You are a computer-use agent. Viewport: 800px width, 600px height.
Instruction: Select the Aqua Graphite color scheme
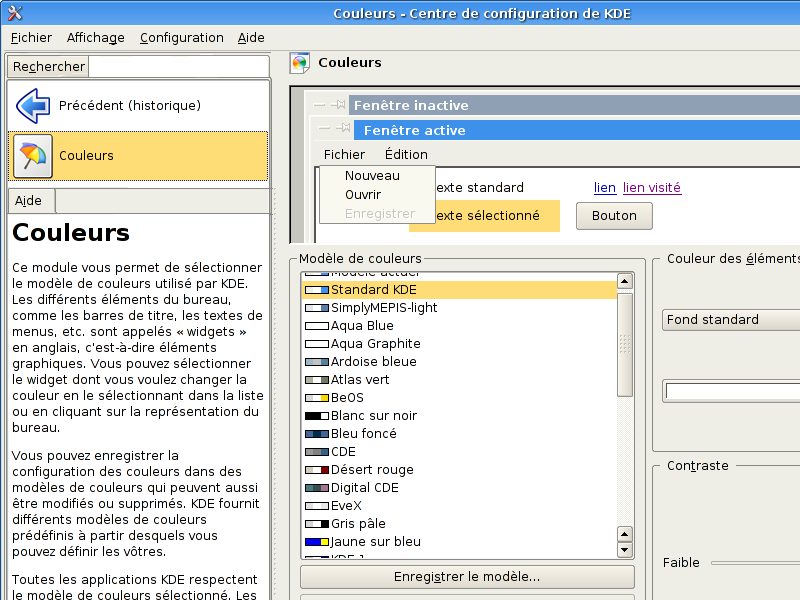coord(460,344)
